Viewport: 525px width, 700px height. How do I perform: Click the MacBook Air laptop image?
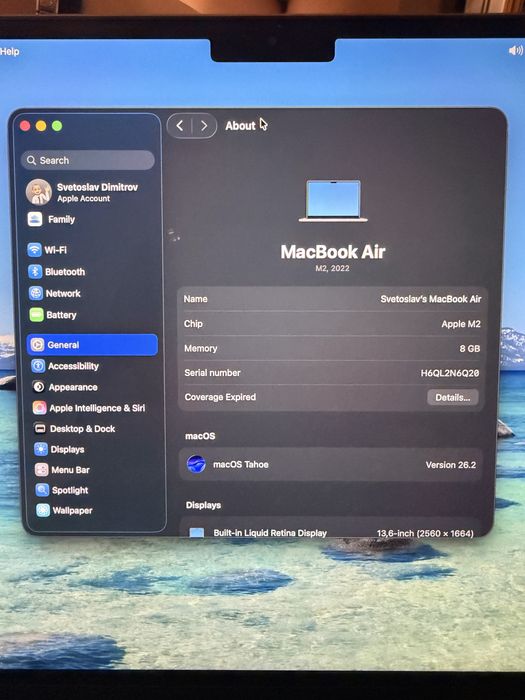pos(333,201)
